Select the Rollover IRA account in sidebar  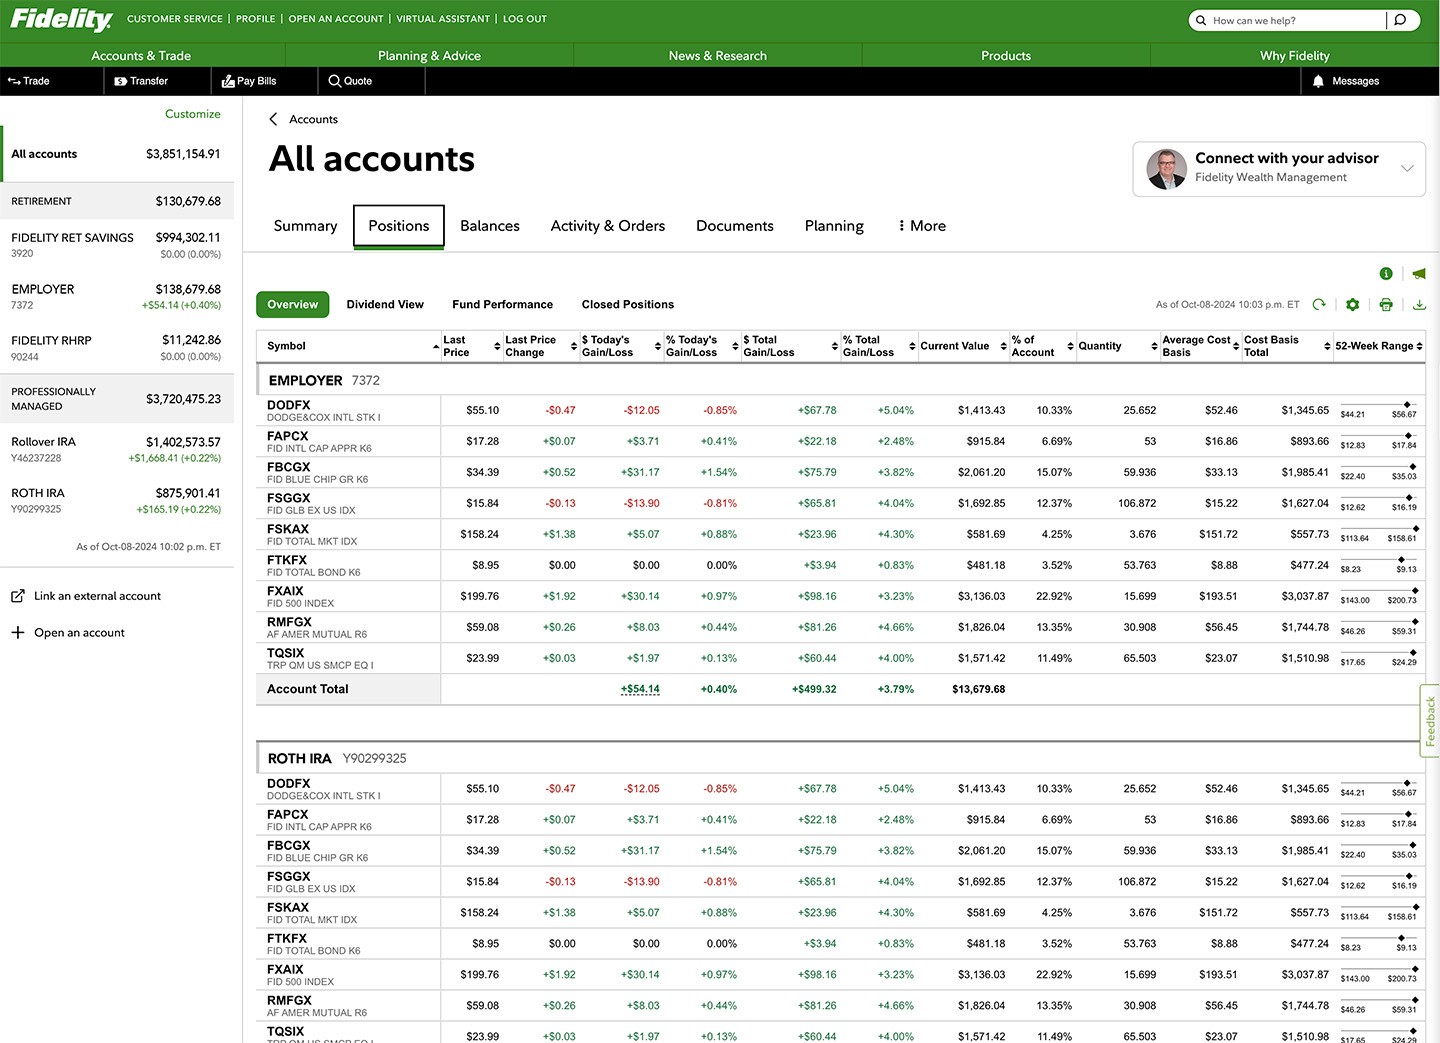point(117,449)
